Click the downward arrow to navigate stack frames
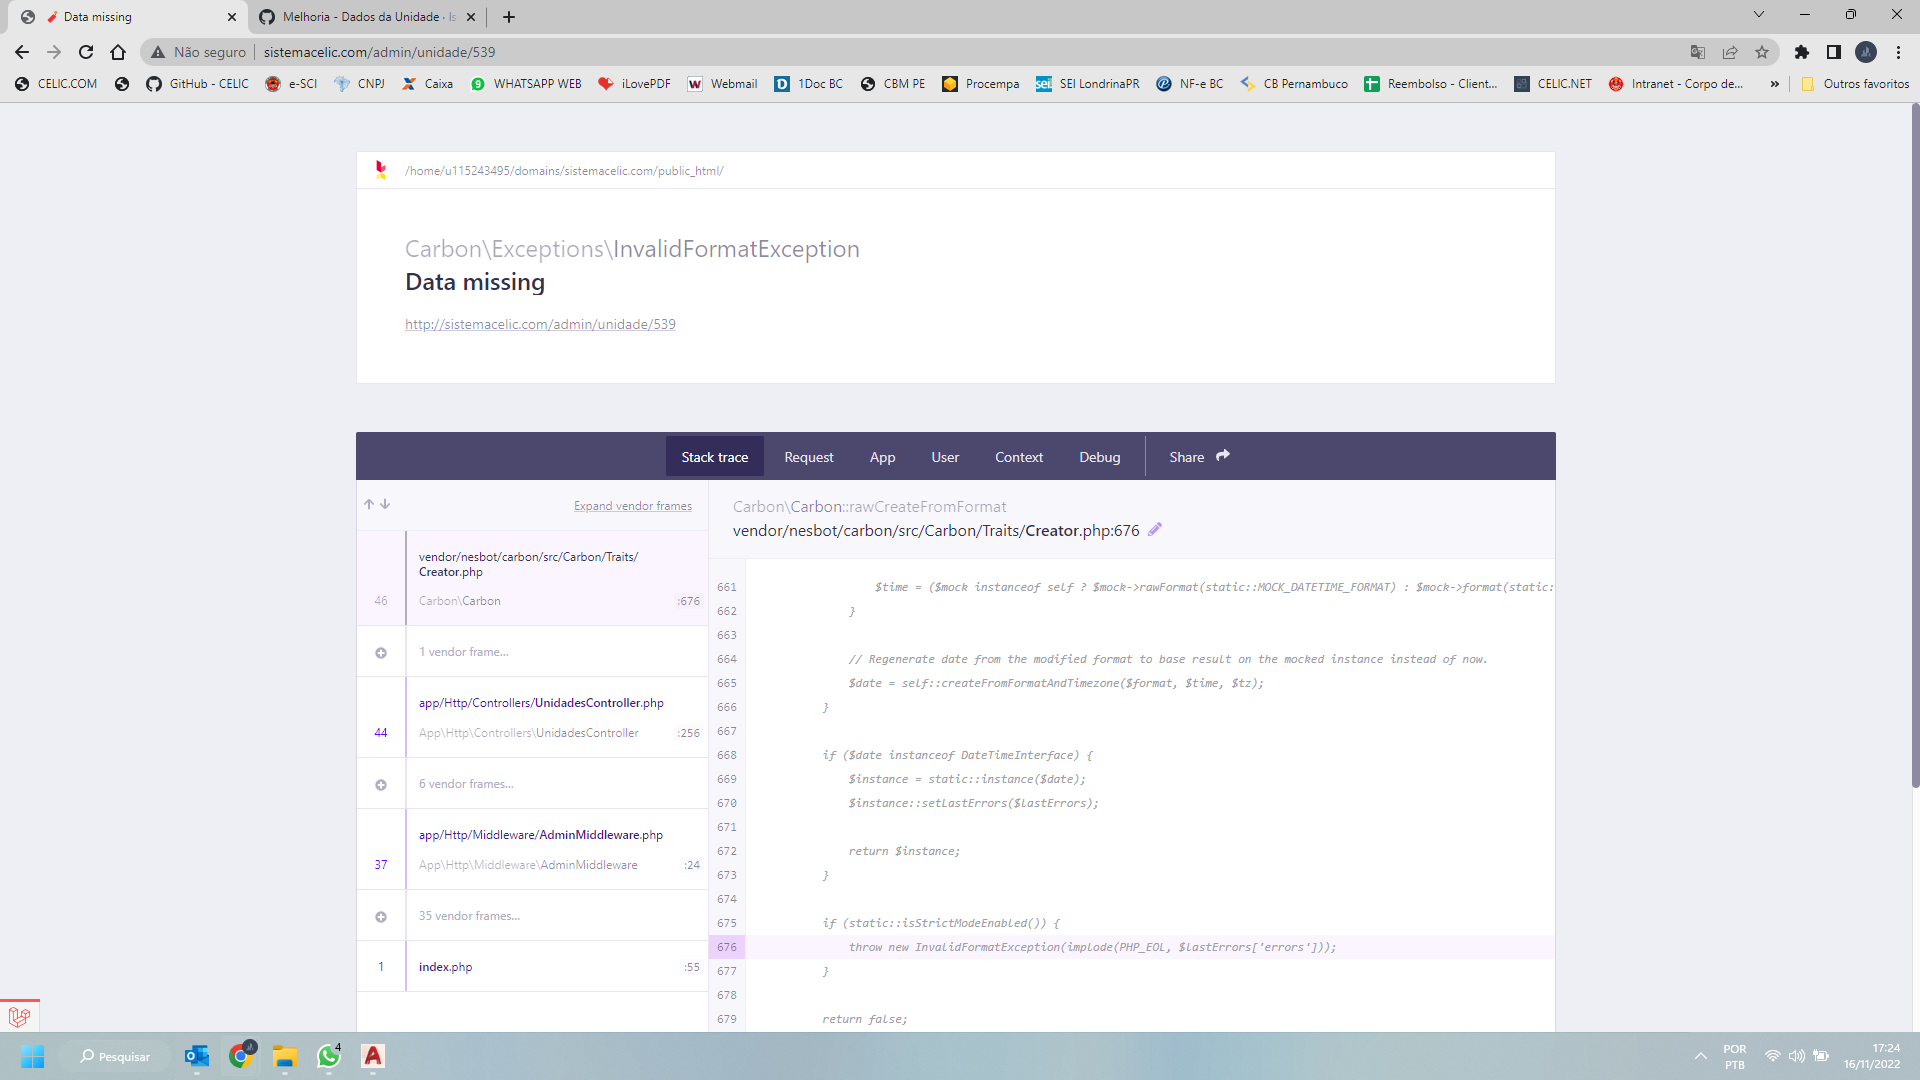The height and width of the screenshot is (1080, 1920). 386,504
